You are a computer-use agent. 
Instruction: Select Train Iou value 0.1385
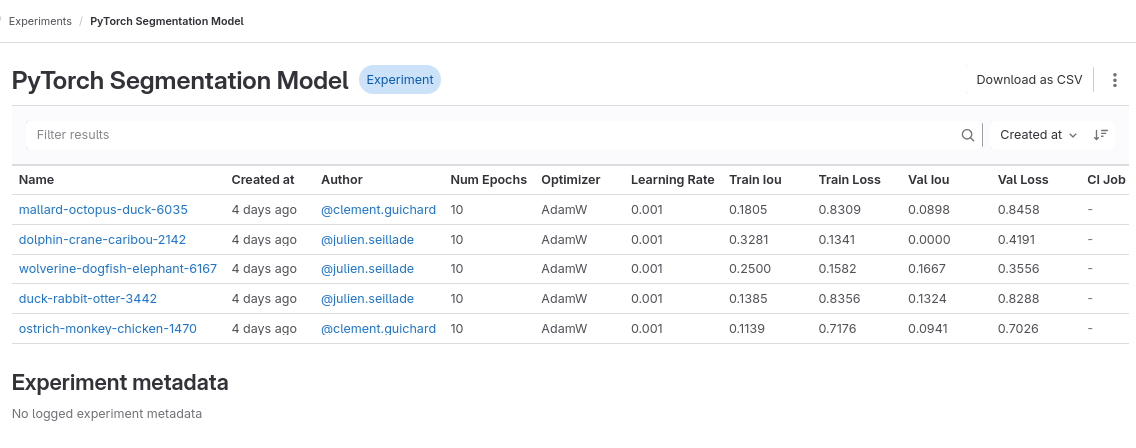tap(748, 299)
